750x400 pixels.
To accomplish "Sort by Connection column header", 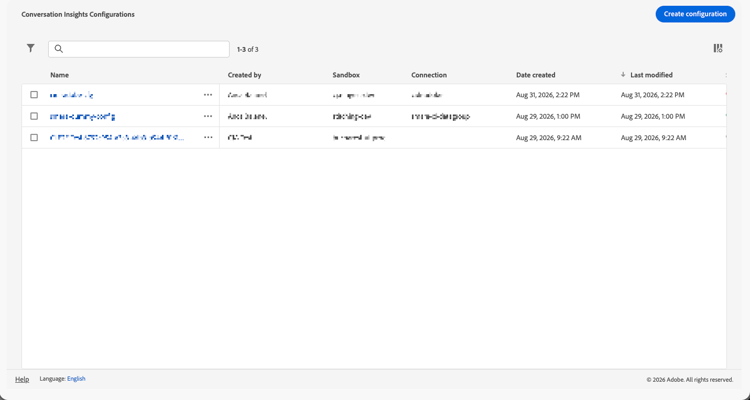I will 429,75.
